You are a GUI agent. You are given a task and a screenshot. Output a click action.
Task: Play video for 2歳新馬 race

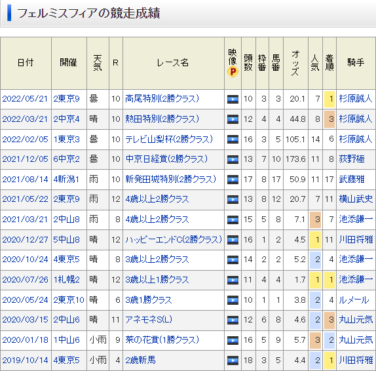[233, 360]
